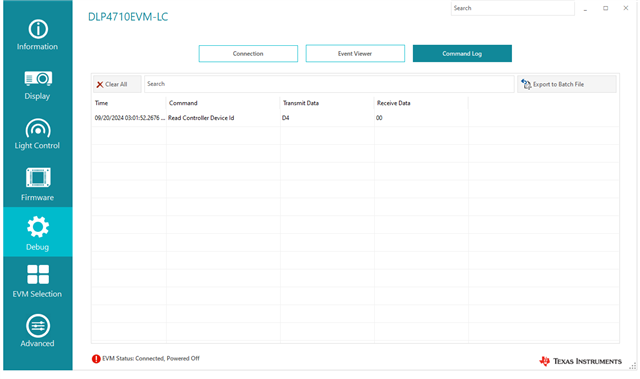Focus the top window Search box
The image size is (640, 379).
click(513, 8)
